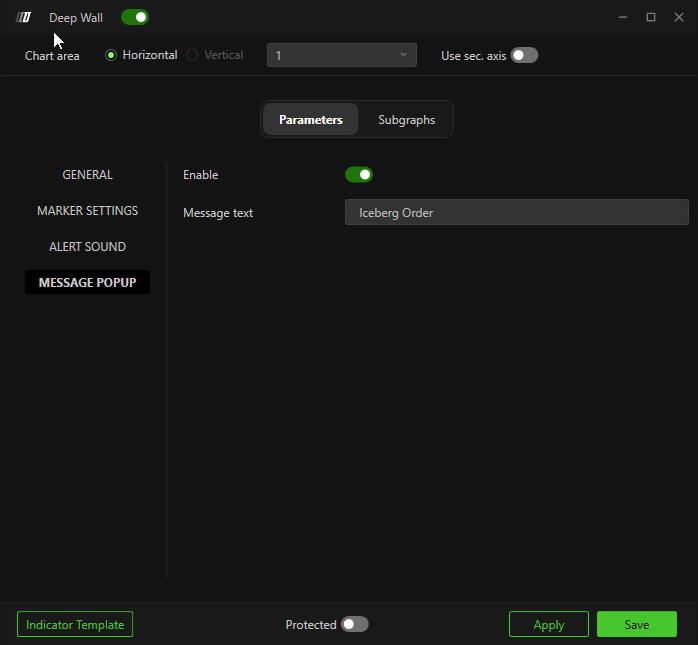Screen dimensions: 698x645
Task: Switch to the Subgraphs tab
Action: pos(406,120)
